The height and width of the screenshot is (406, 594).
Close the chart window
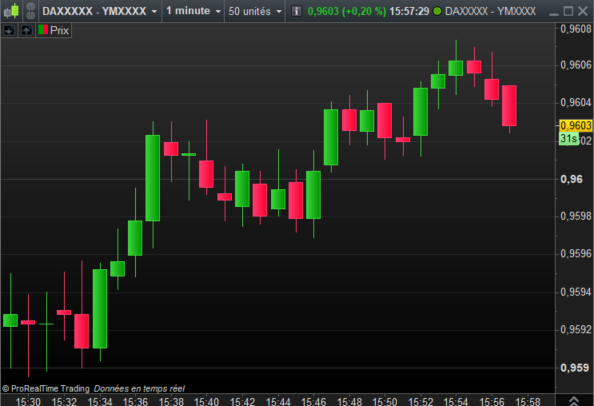583,11
